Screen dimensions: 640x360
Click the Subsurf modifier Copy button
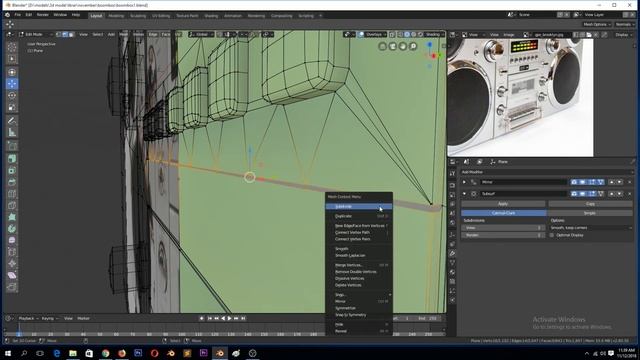click(590, 204)
